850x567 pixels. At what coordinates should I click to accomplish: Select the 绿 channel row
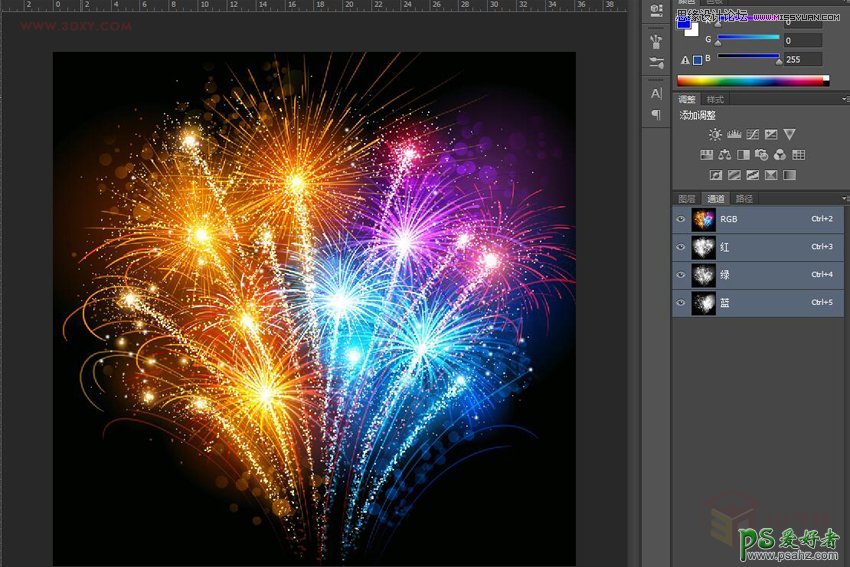click(758, 275)
